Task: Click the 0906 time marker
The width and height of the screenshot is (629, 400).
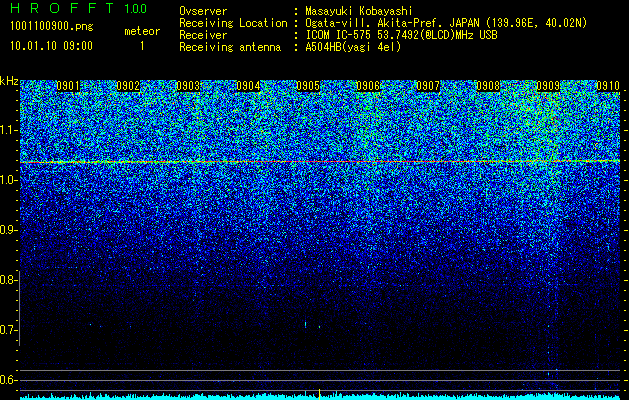Action: pyautogui.click(x=368, y=86)
